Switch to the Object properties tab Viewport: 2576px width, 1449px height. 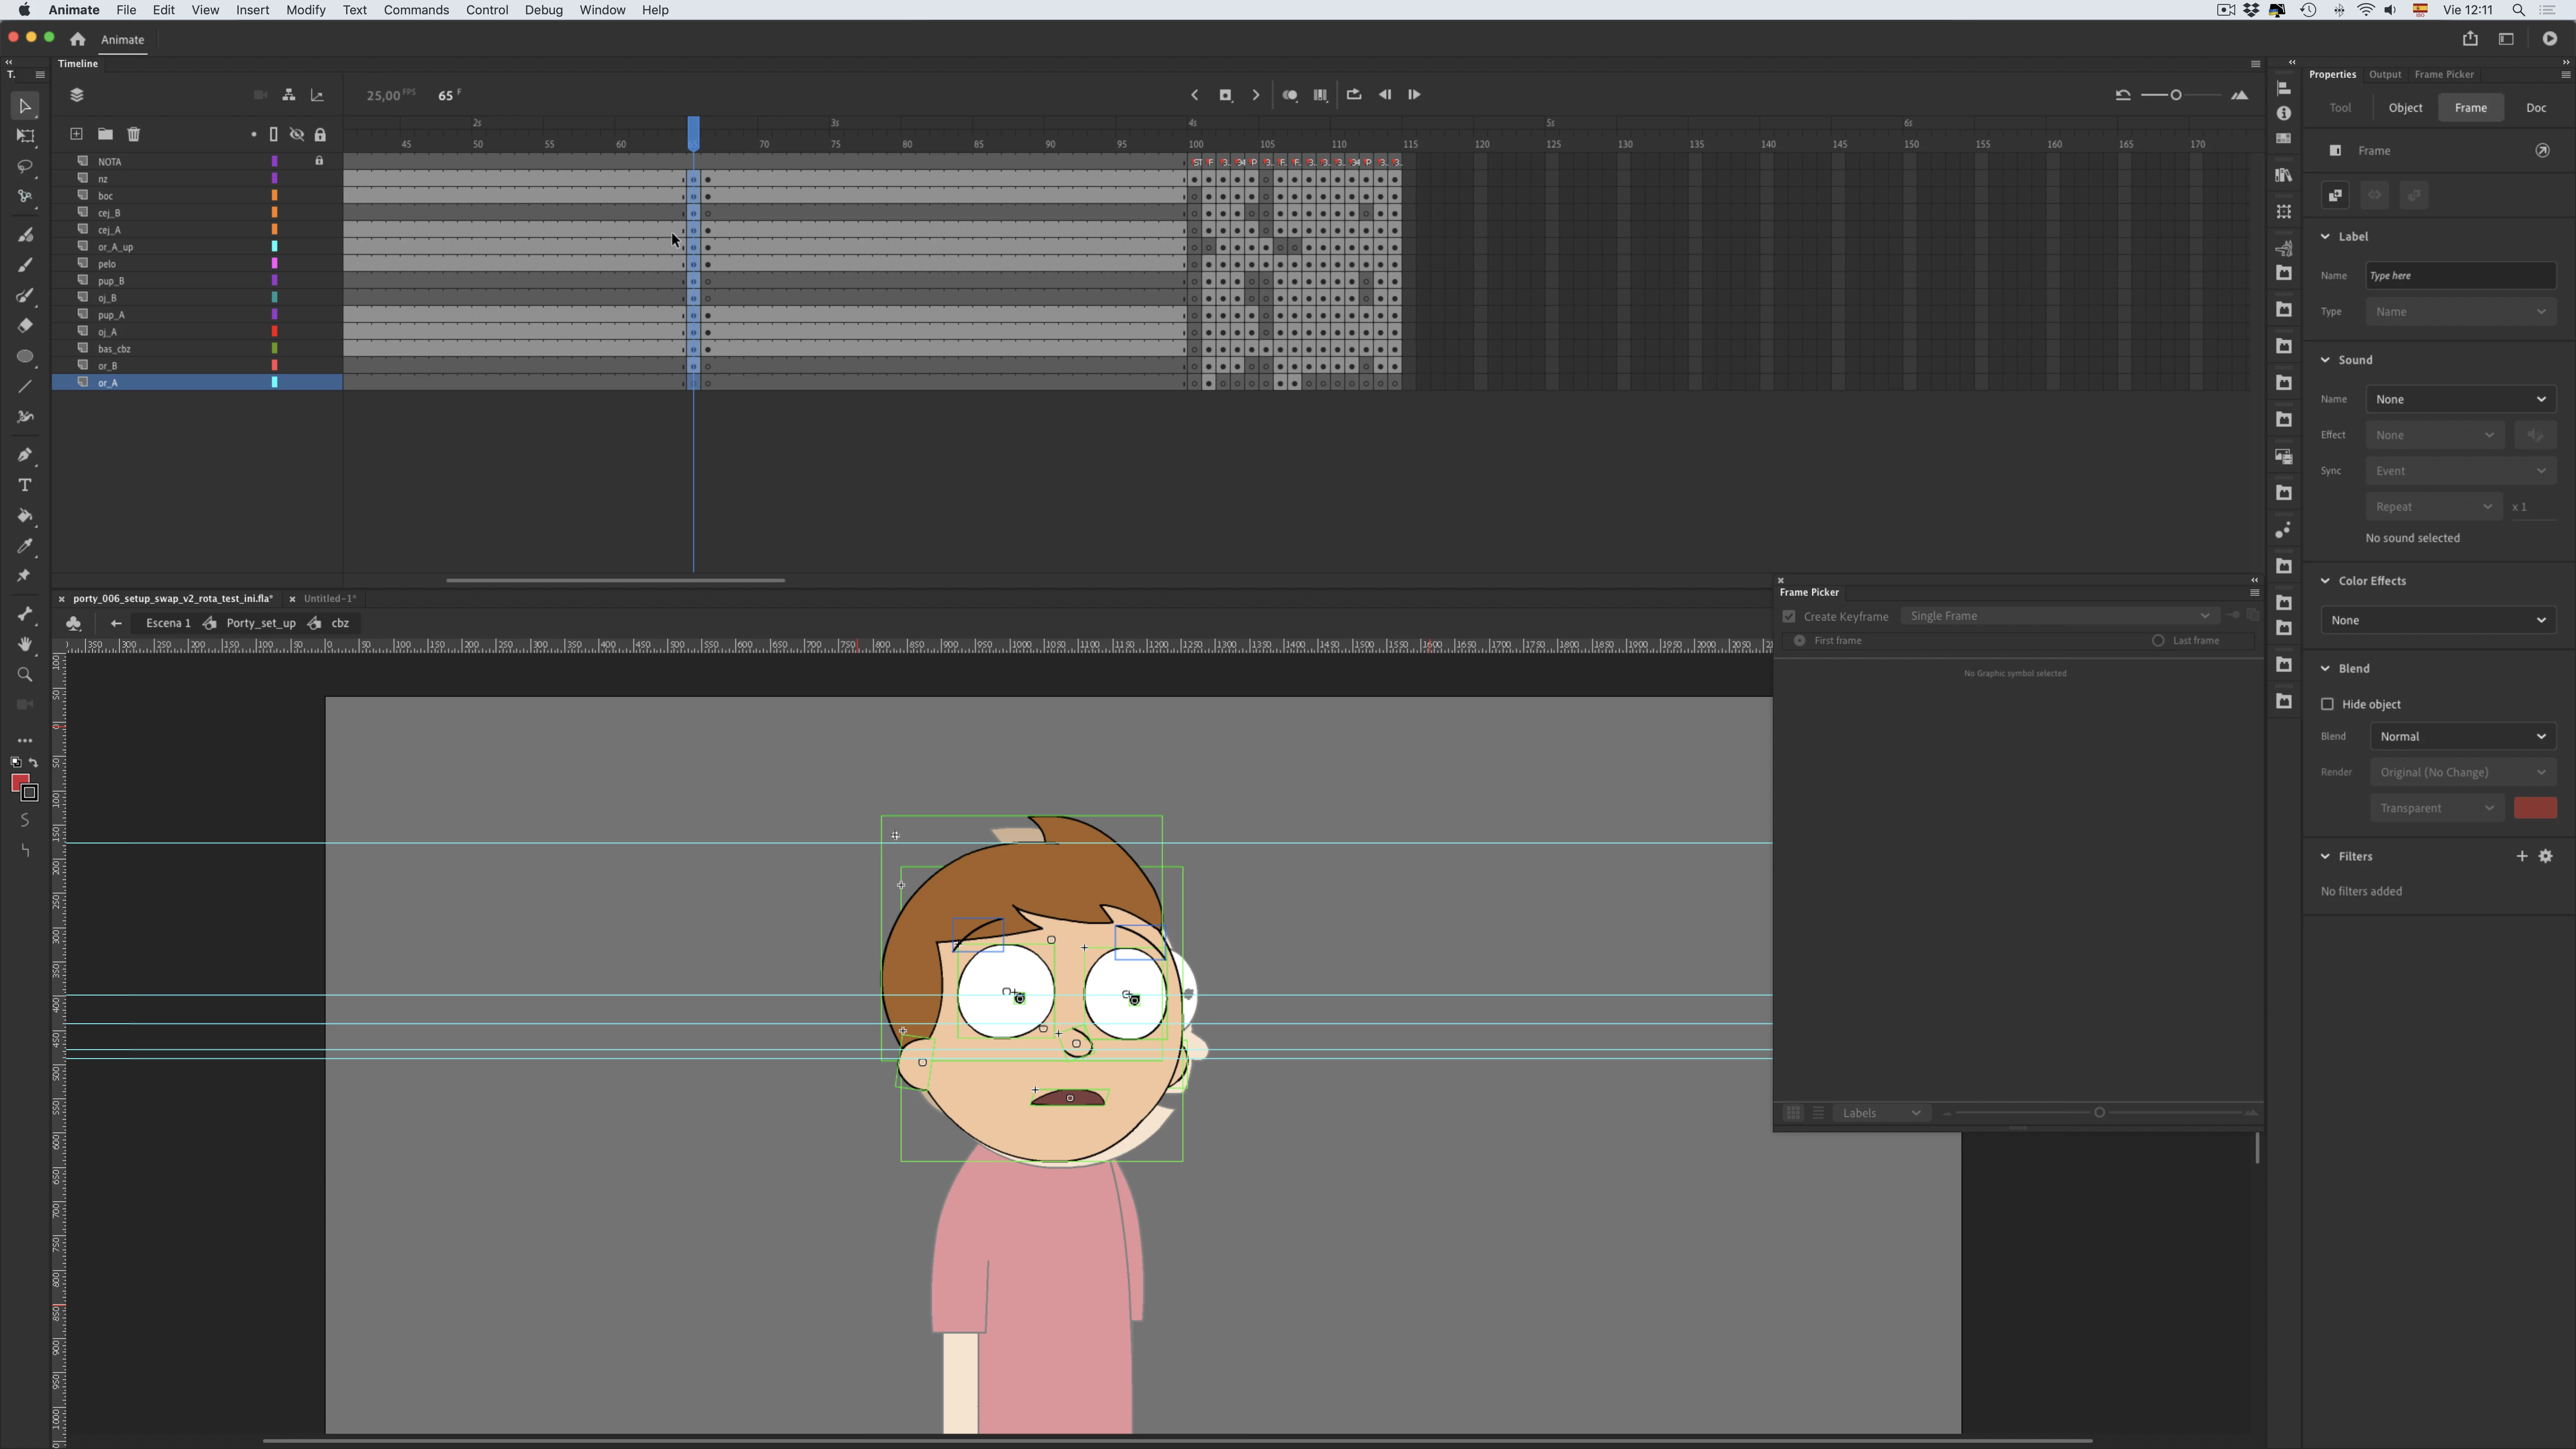pos(2405,108)
